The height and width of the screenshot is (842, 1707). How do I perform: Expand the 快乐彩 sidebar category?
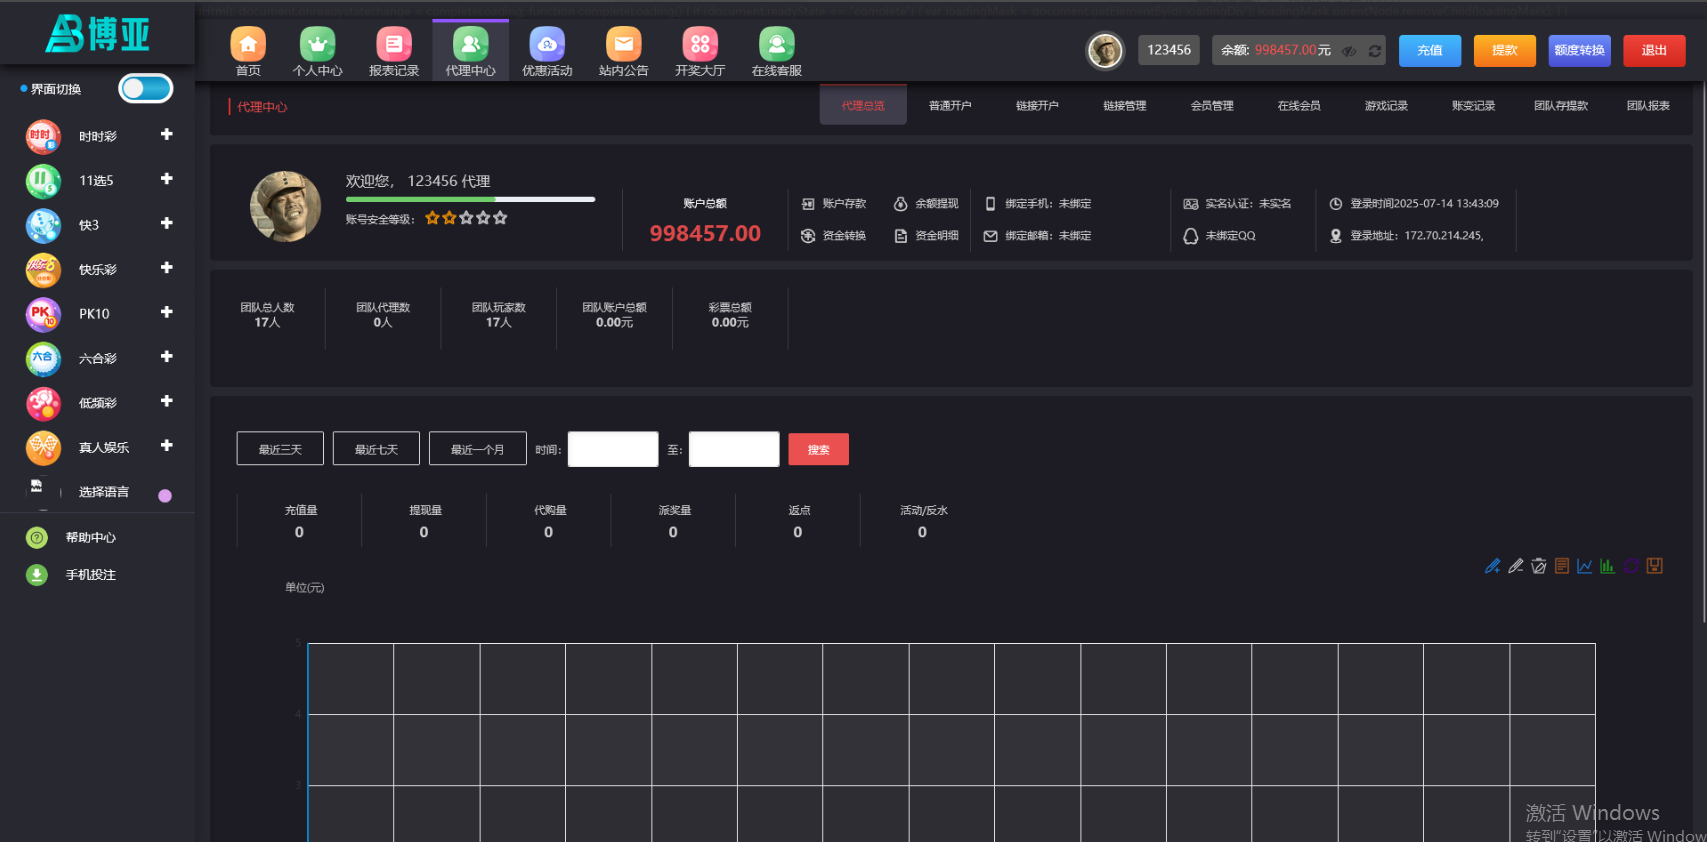(167, 268)
